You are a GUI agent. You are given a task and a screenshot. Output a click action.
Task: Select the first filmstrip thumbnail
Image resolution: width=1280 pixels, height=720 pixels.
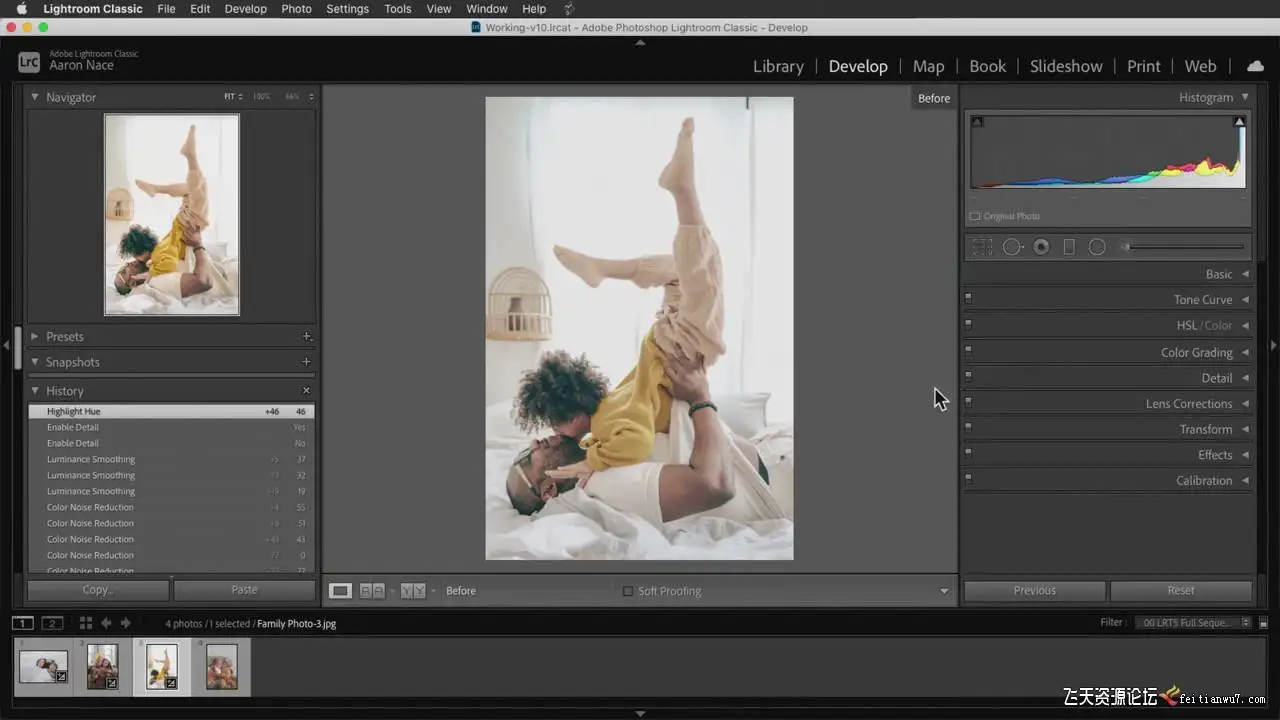tap(43, 666)
